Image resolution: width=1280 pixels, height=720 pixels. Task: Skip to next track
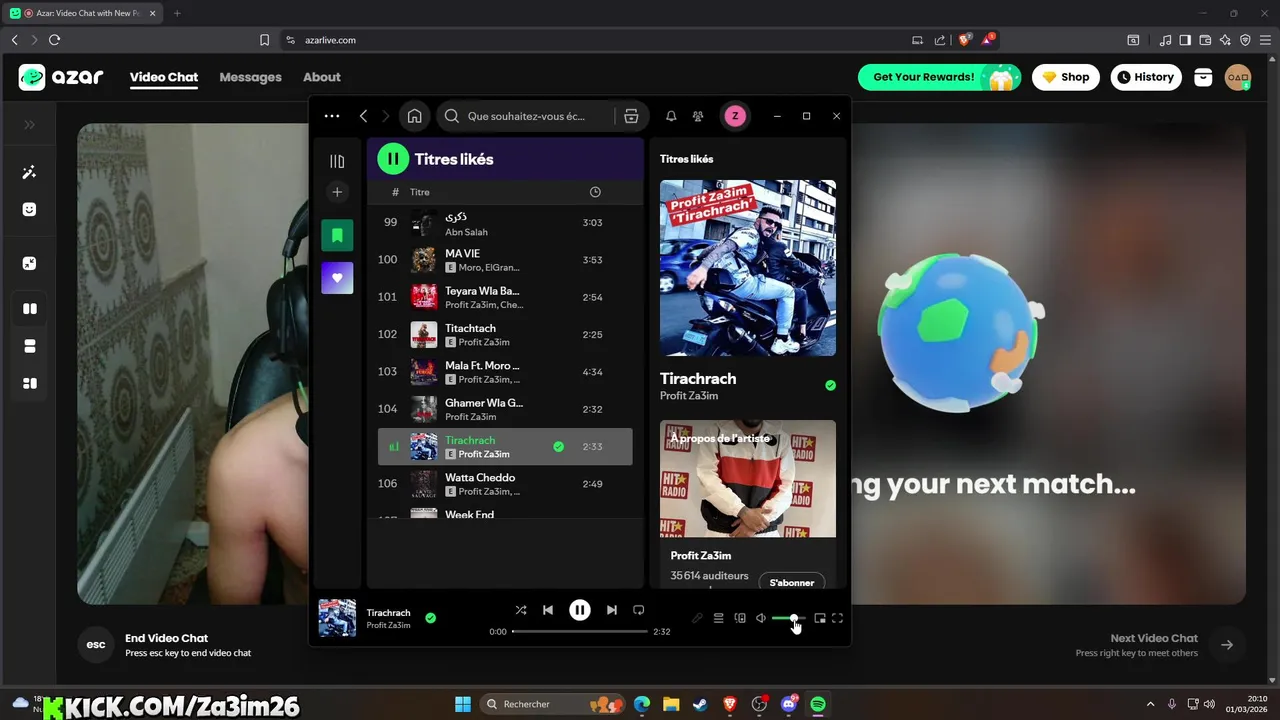tap(612, 610)
